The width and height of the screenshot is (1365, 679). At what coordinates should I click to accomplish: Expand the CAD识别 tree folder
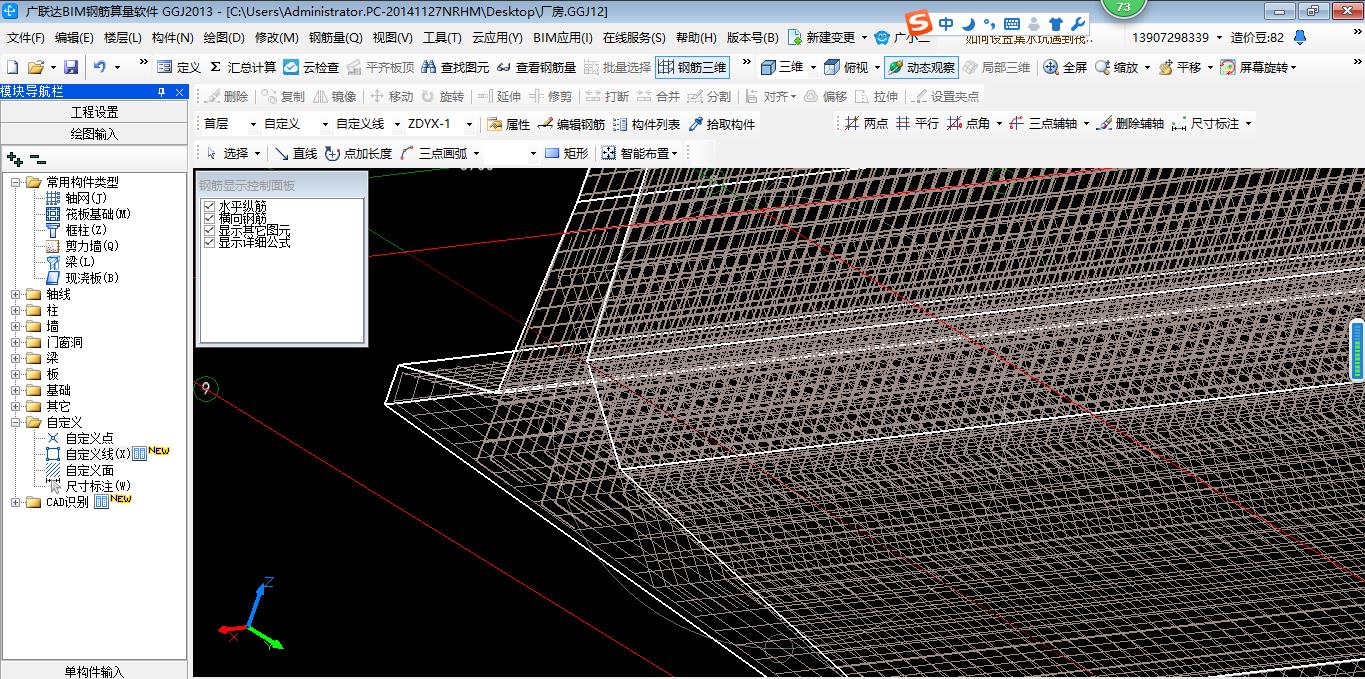16,502
